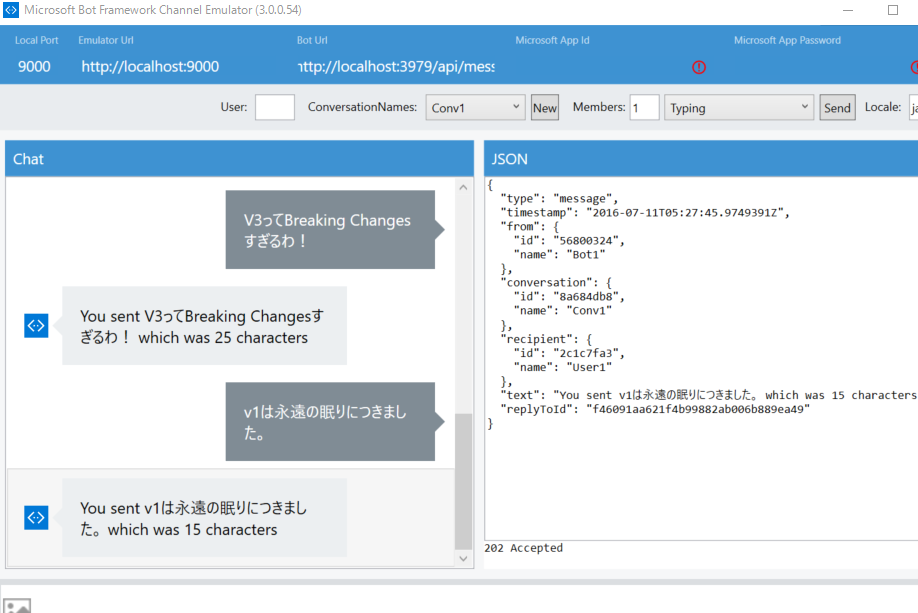Click the JSON "type": "message" line

tap(559, 198)
